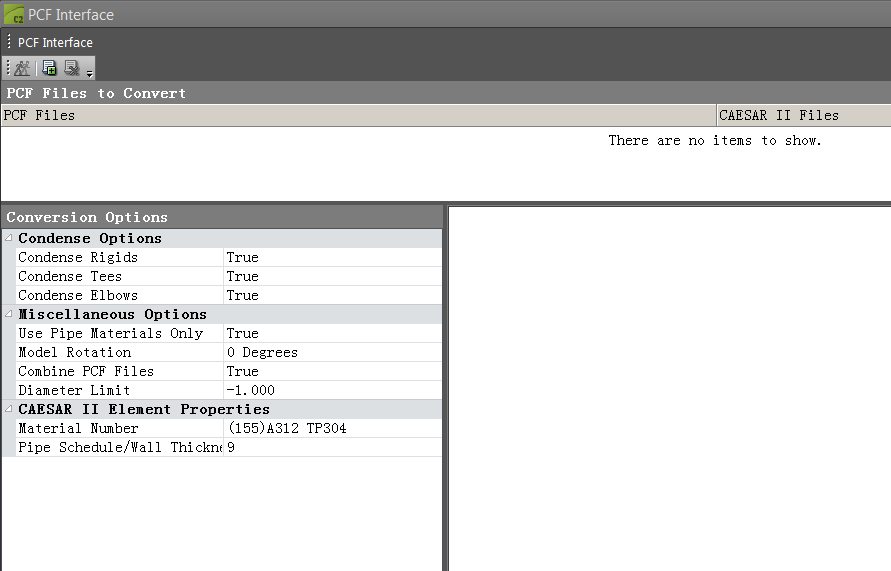Select the Condense Rigids True value
Screen dimensions: 891x571
332,257
